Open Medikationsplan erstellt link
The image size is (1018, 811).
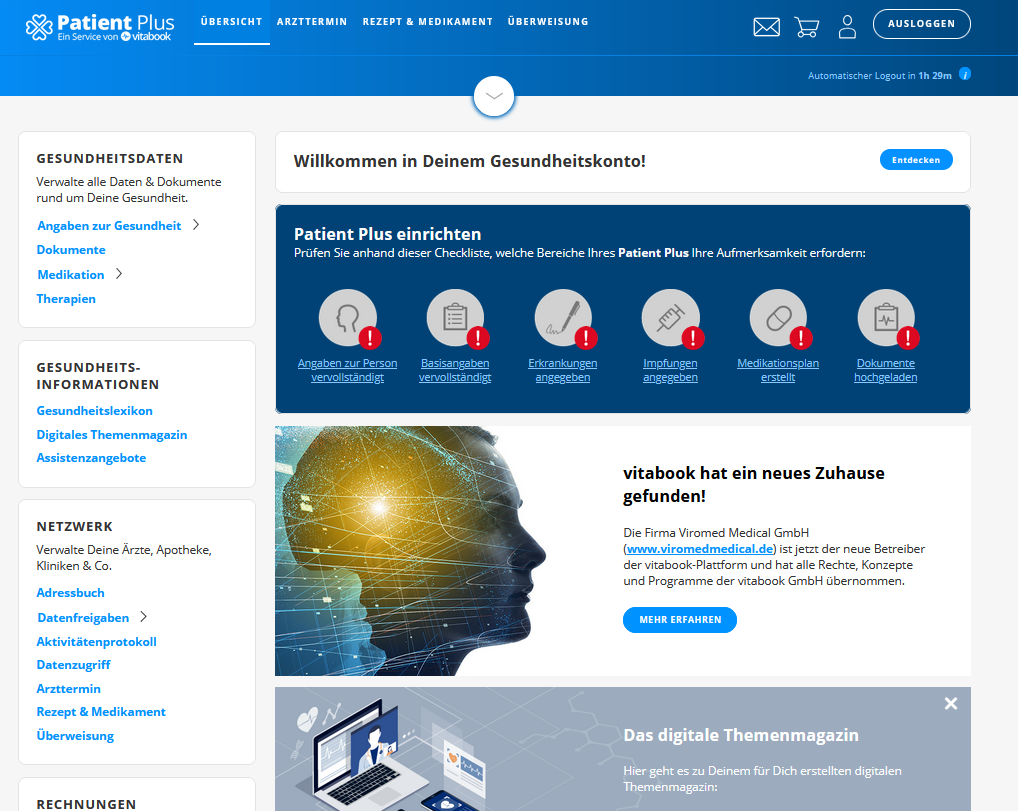click(x=778, y=370)
